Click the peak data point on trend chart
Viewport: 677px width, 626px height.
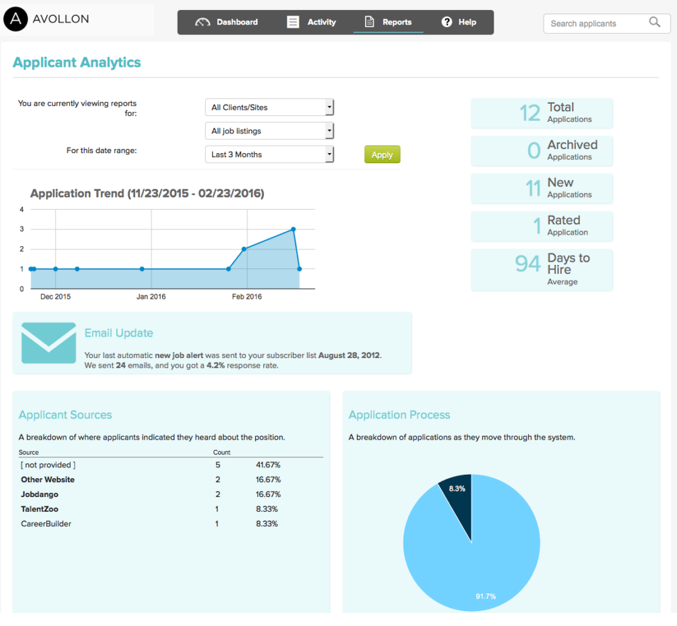[x=293, y=229]
